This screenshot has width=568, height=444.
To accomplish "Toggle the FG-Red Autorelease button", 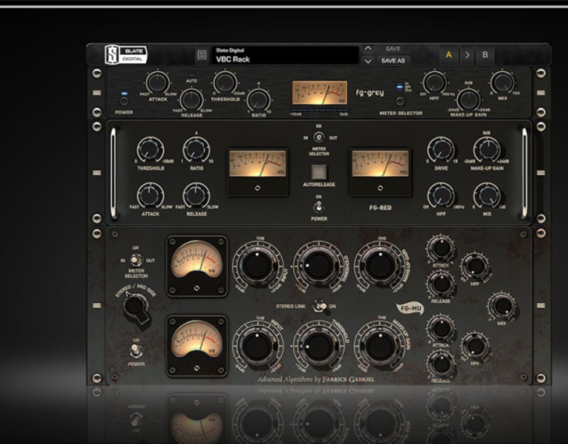I will pos(319,172).
